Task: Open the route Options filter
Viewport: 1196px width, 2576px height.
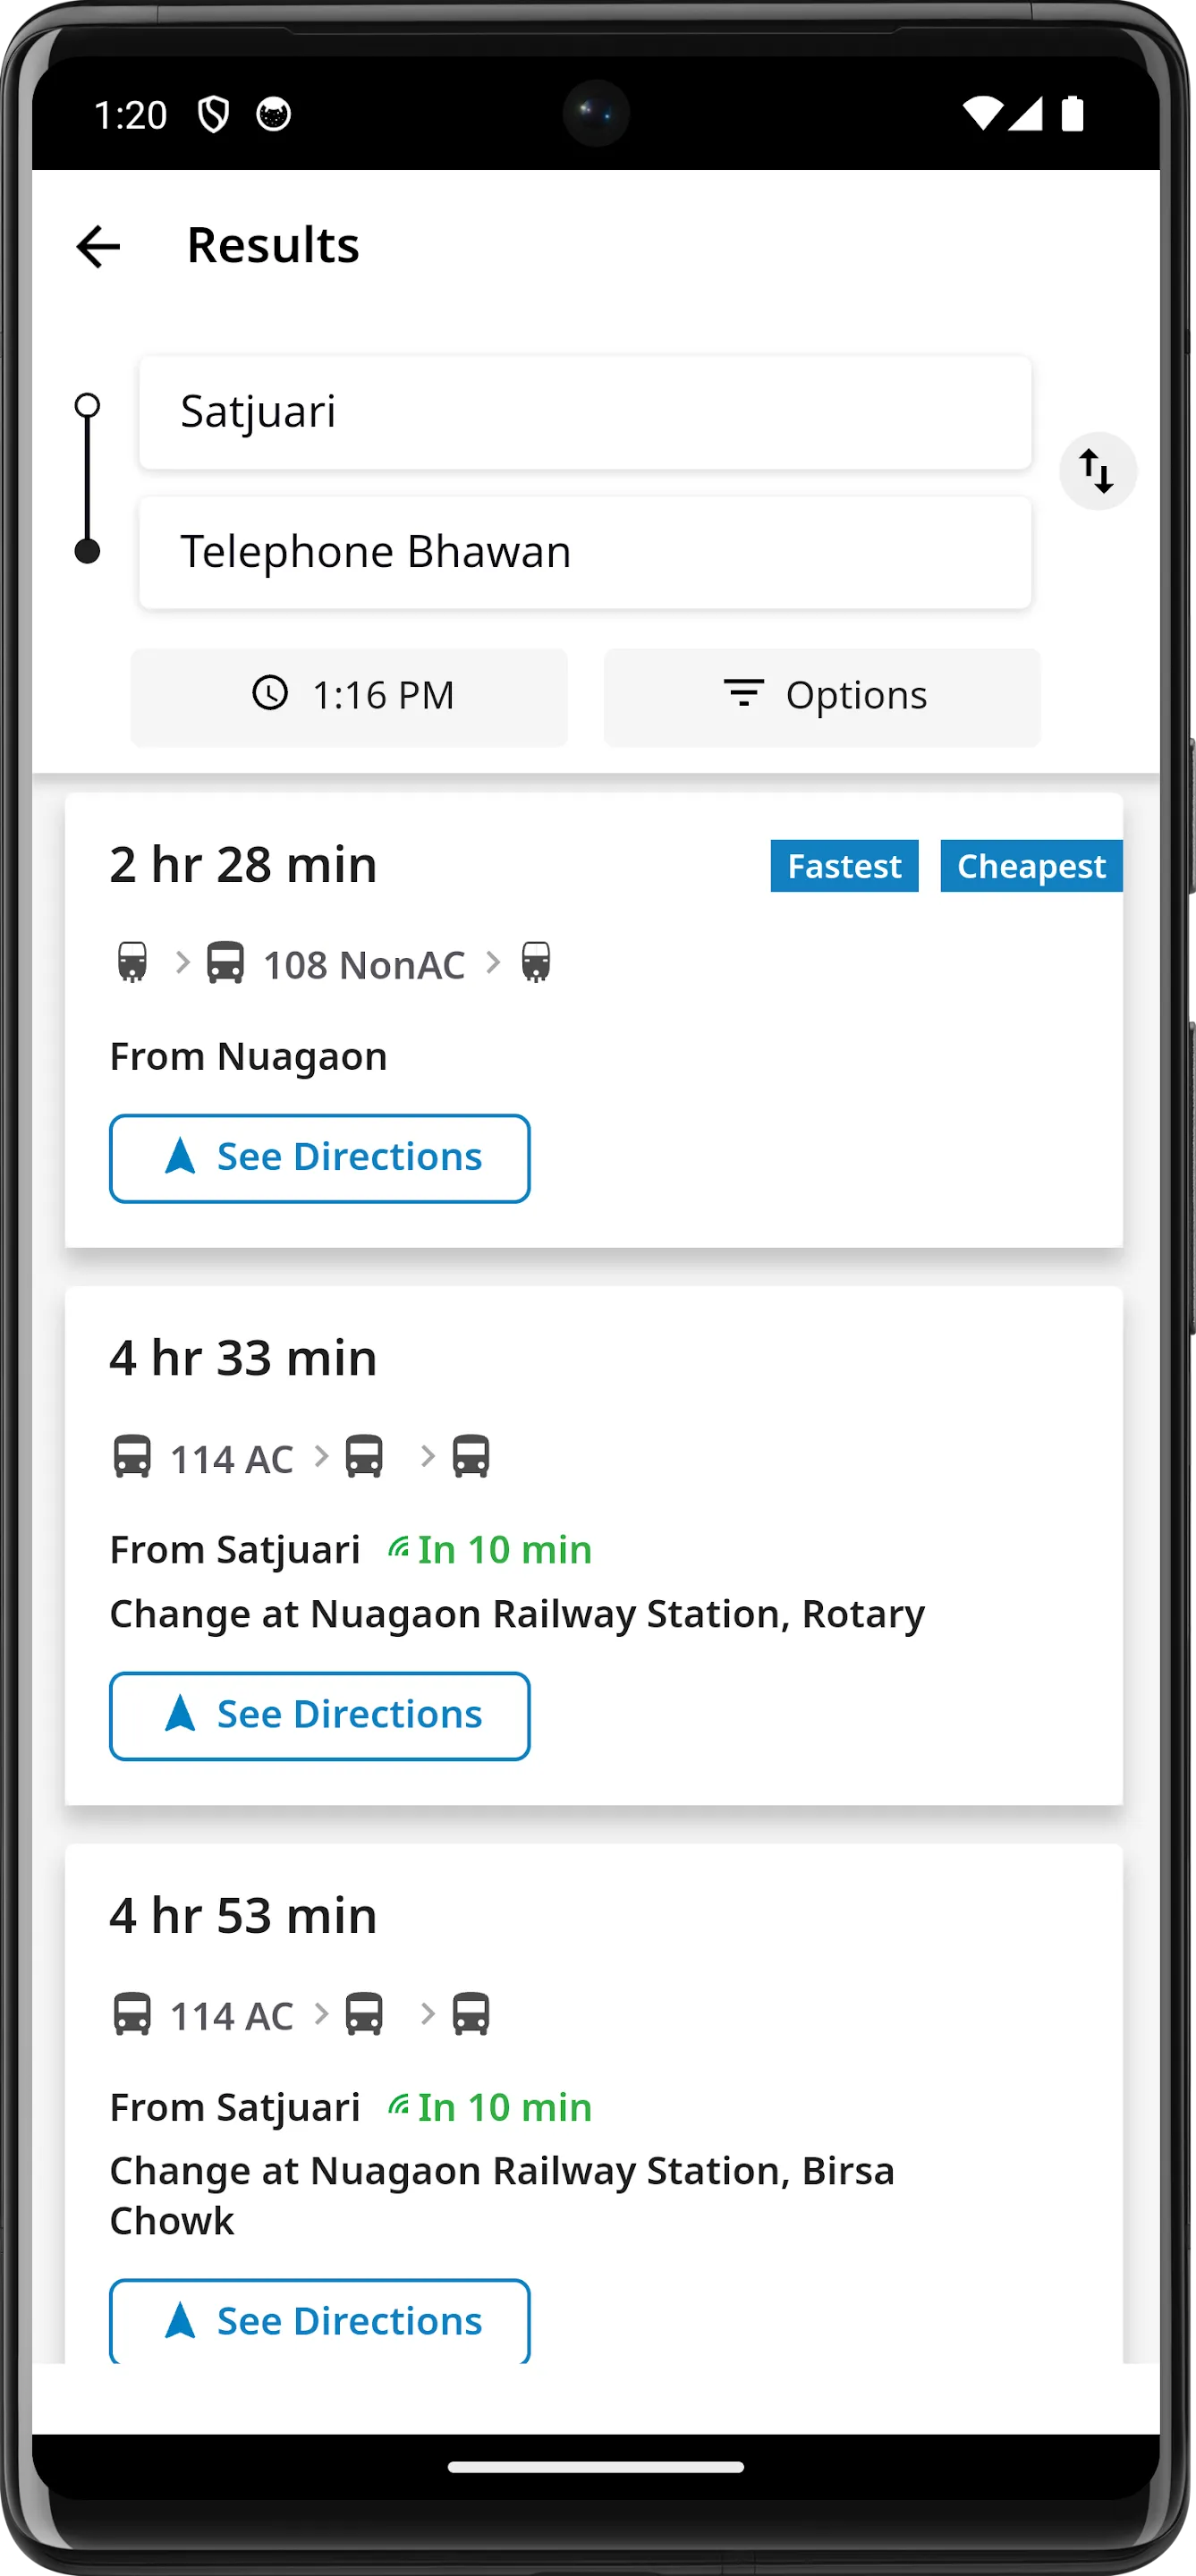Action: (822, 696)
